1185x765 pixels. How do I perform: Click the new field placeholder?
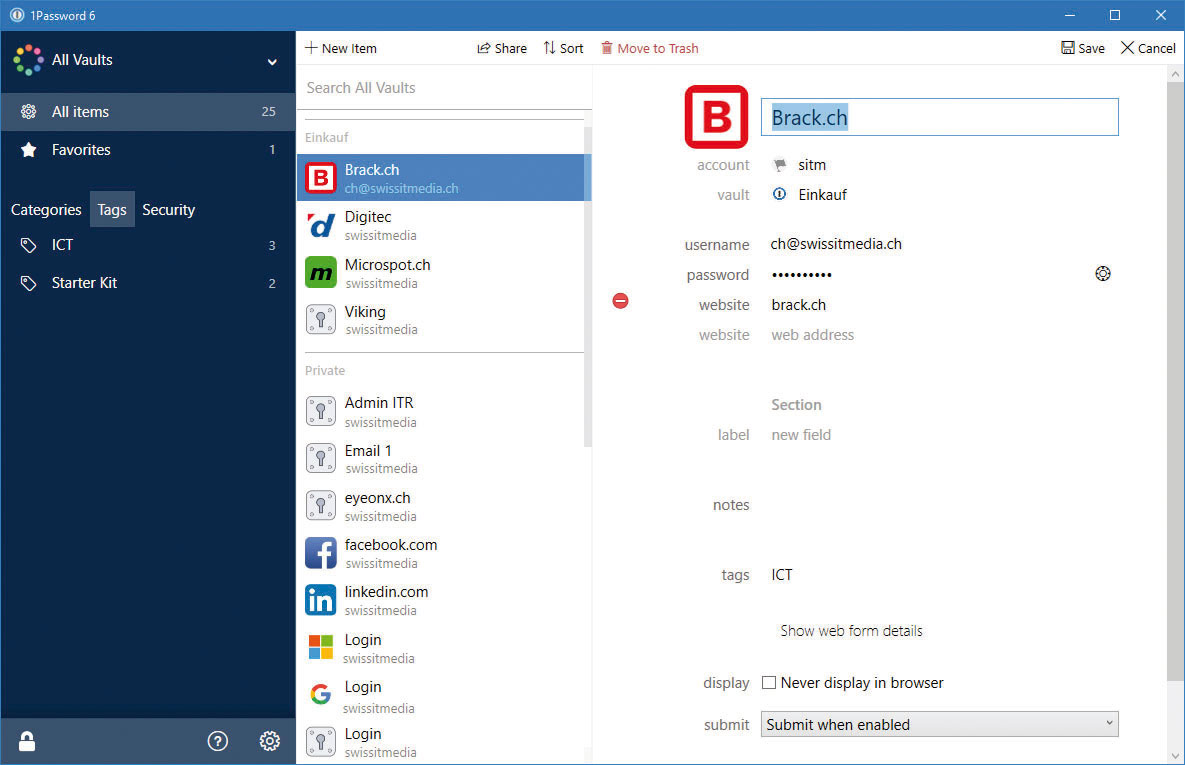tap(801, 435)
